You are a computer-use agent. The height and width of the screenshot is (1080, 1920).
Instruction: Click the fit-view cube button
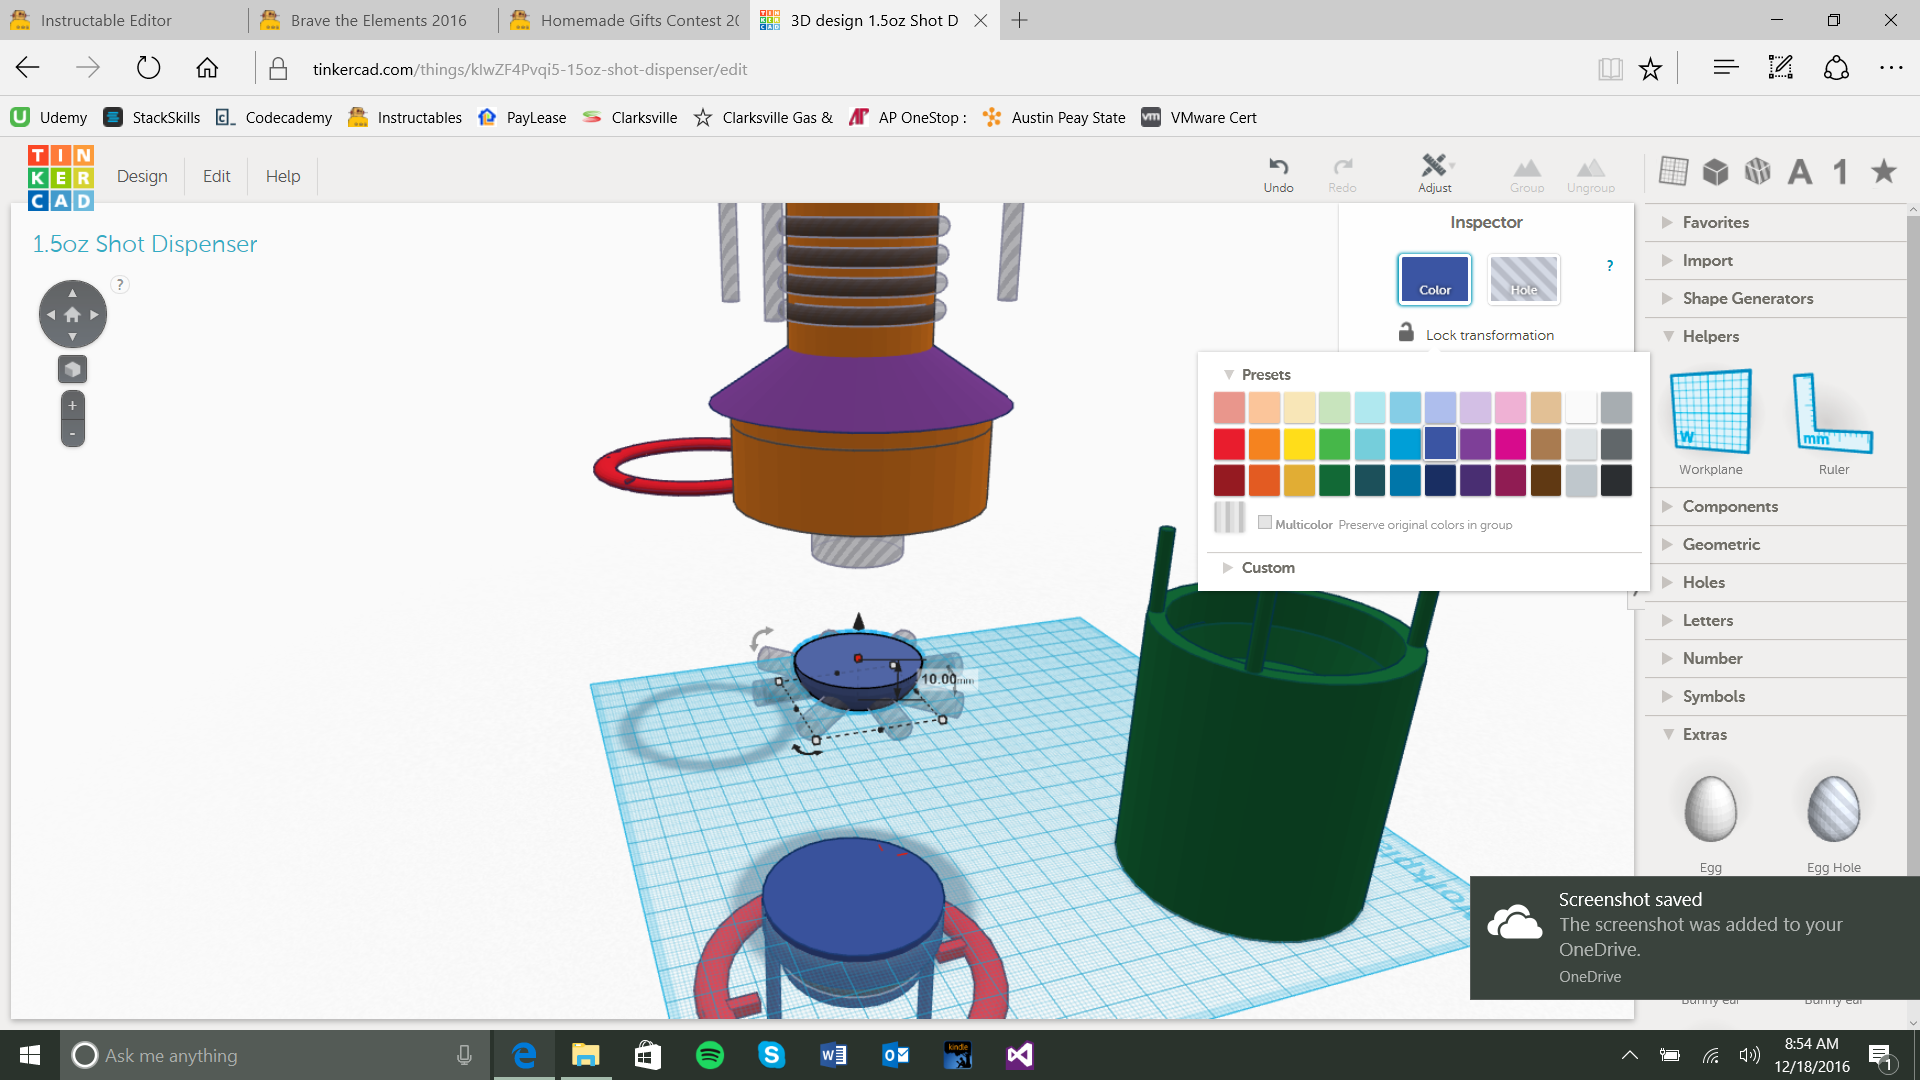click(x=72, y=370)
